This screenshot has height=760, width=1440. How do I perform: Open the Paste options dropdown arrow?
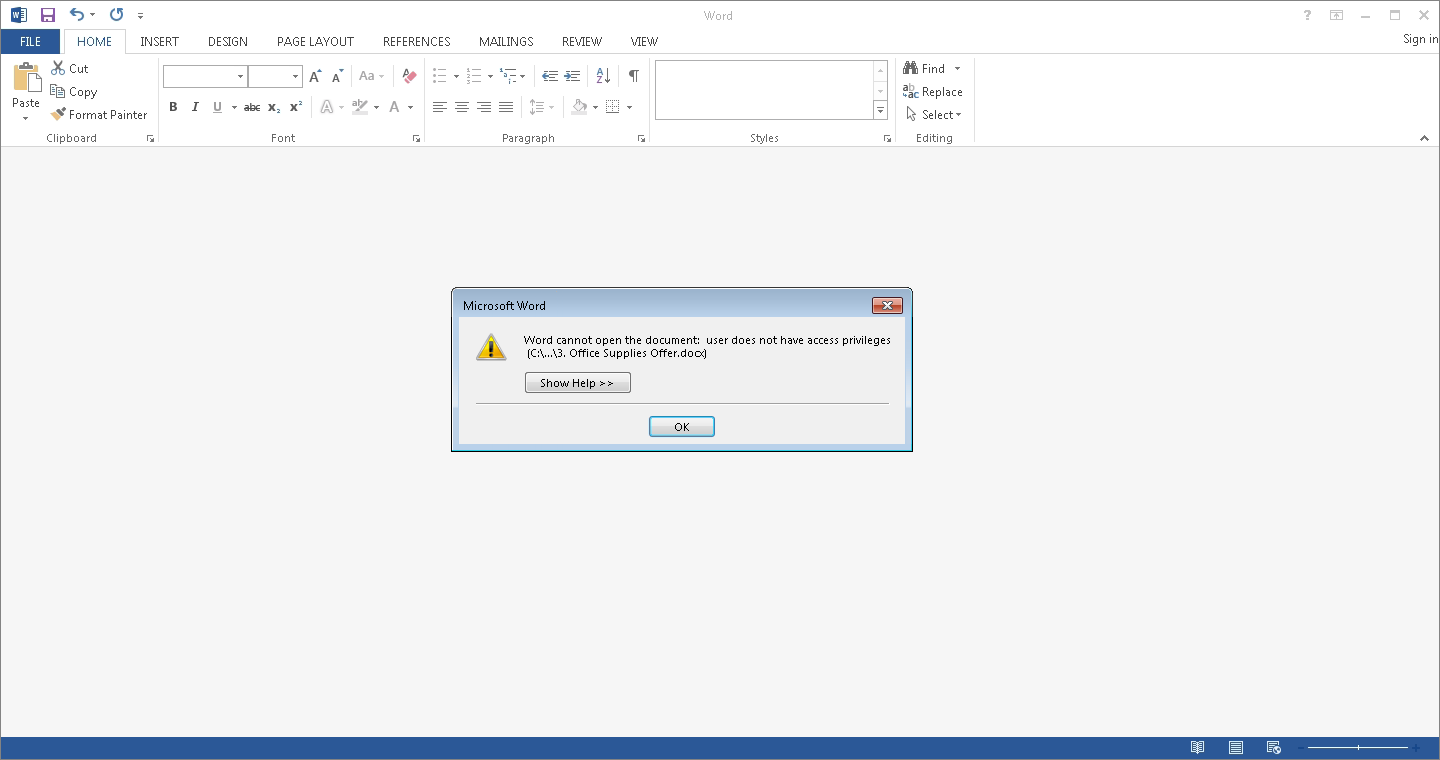click(26, 118)
